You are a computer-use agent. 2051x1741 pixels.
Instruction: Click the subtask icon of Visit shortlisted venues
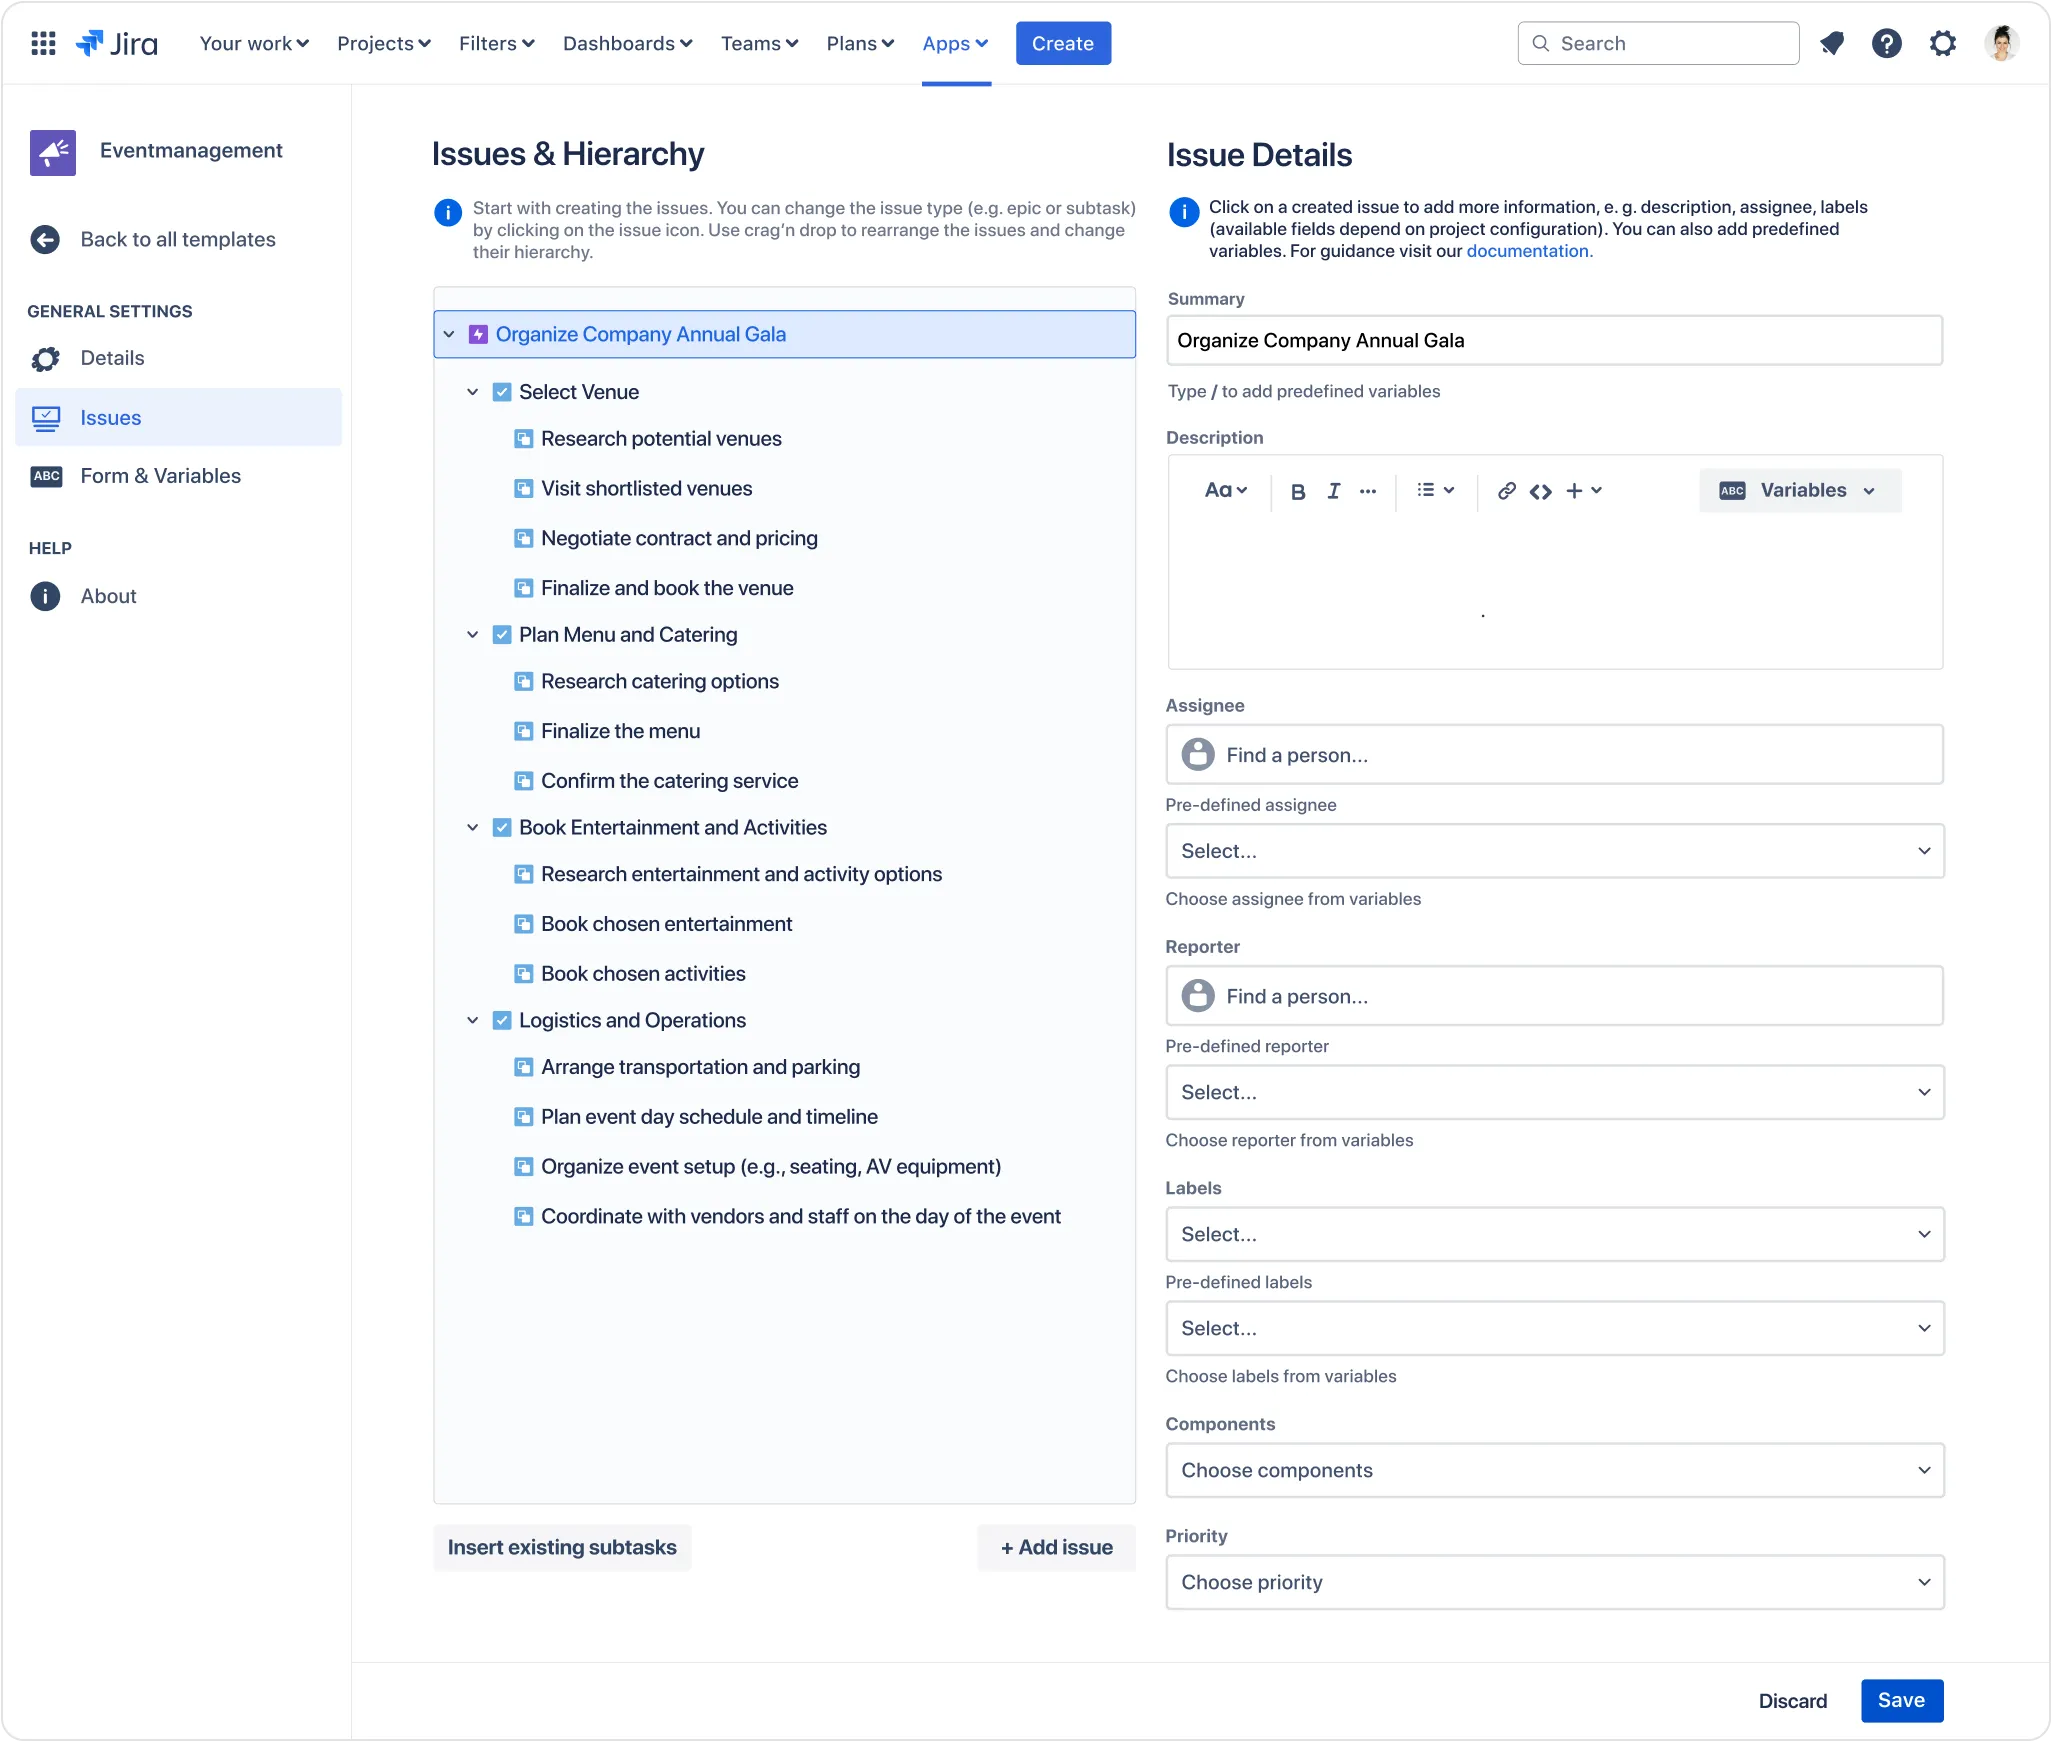(x=523, y=489)
